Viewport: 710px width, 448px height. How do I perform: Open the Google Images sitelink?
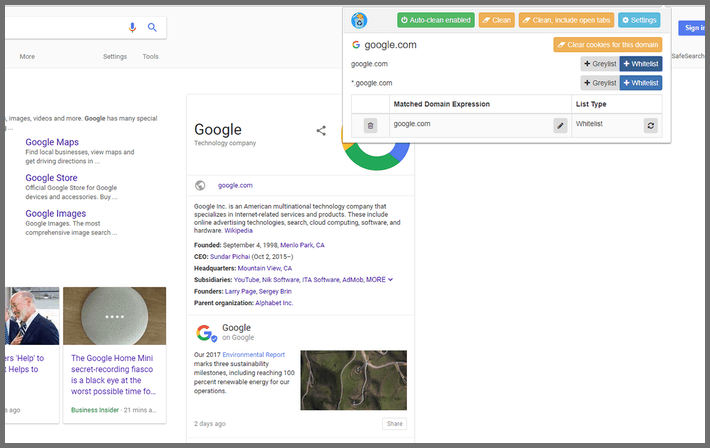point(56,214)
